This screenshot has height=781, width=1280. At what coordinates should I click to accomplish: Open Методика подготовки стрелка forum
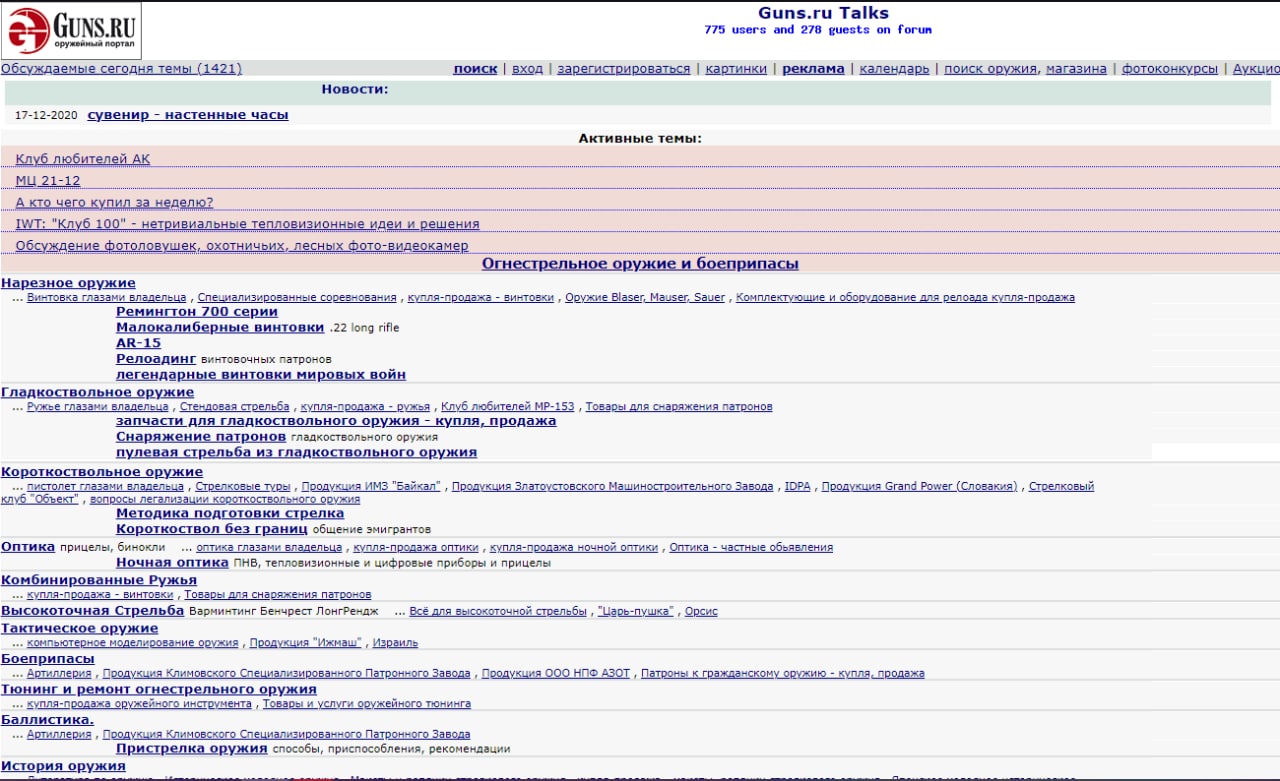[230, 514]
